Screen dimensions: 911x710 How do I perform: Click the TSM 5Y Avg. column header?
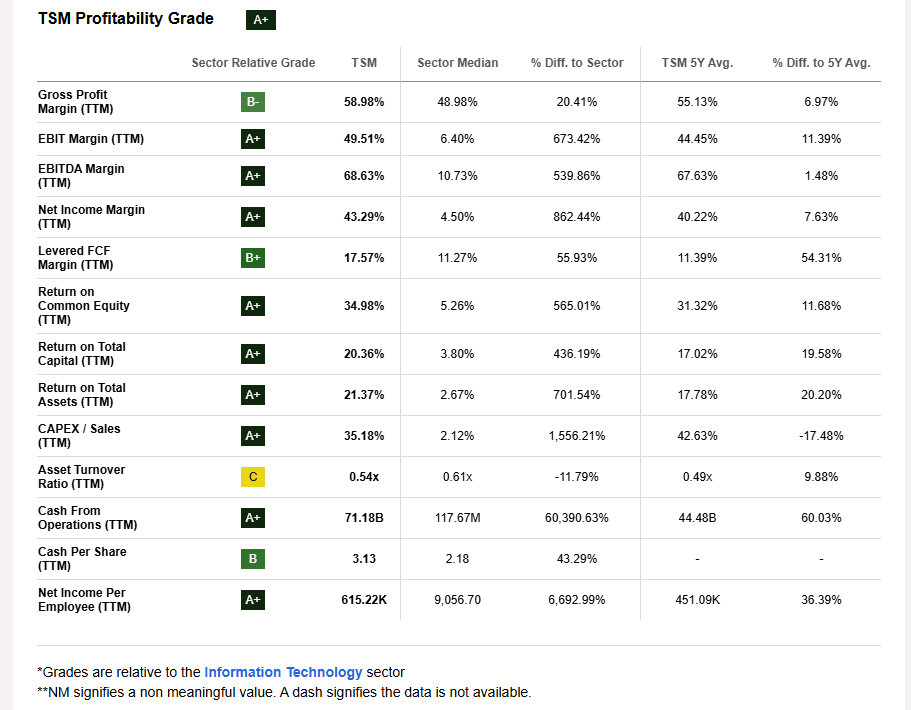point(697,63)
